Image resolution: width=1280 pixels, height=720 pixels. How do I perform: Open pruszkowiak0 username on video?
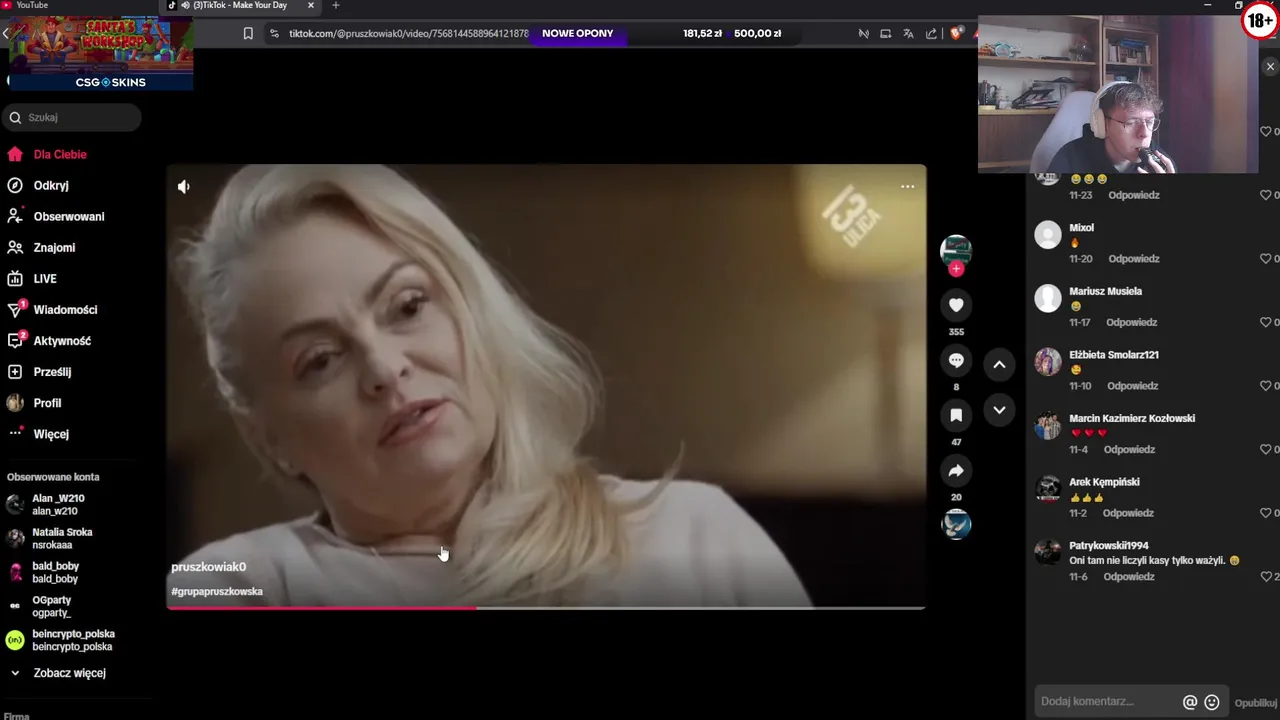[x=208, y=567]
